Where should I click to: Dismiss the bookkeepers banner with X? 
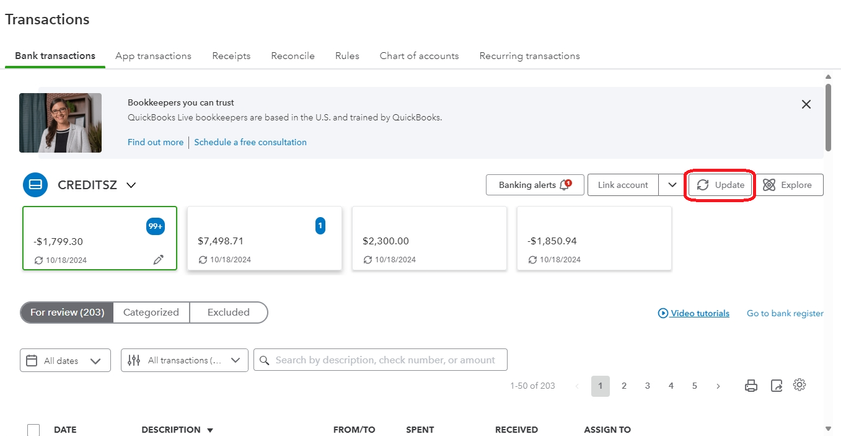pyautogui.click(x=806, y=104)
